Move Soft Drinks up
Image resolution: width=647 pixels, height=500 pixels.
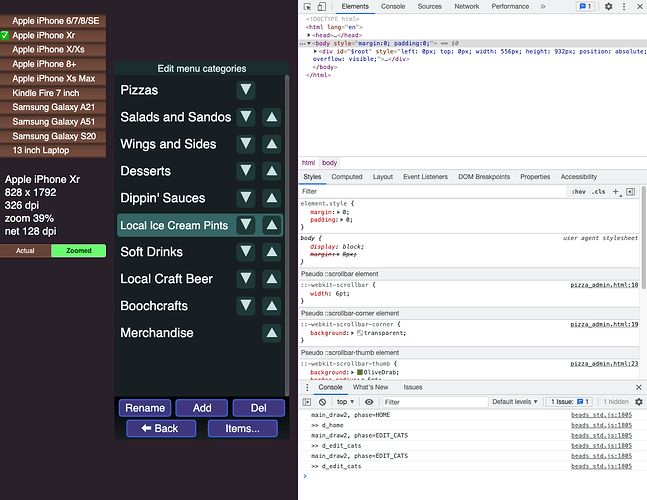pyautogui.click(x=272, y=252)
